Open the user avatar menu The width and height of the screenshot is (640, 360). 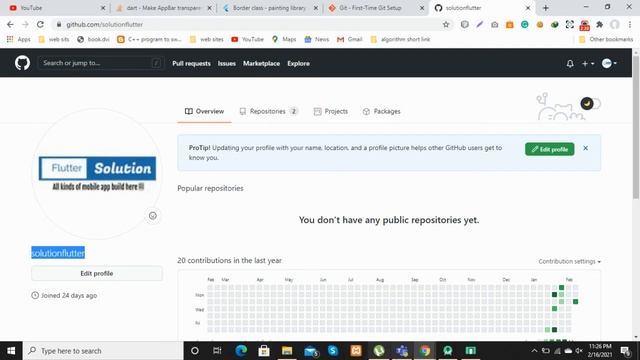(x=609, y=63)
